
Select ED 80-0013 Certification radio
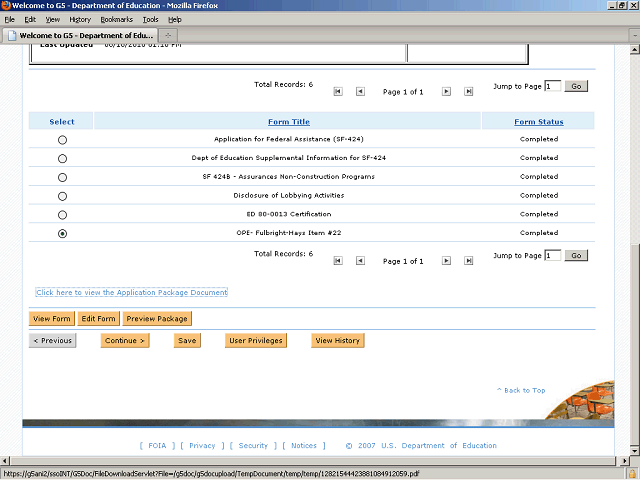pos(62,215)
